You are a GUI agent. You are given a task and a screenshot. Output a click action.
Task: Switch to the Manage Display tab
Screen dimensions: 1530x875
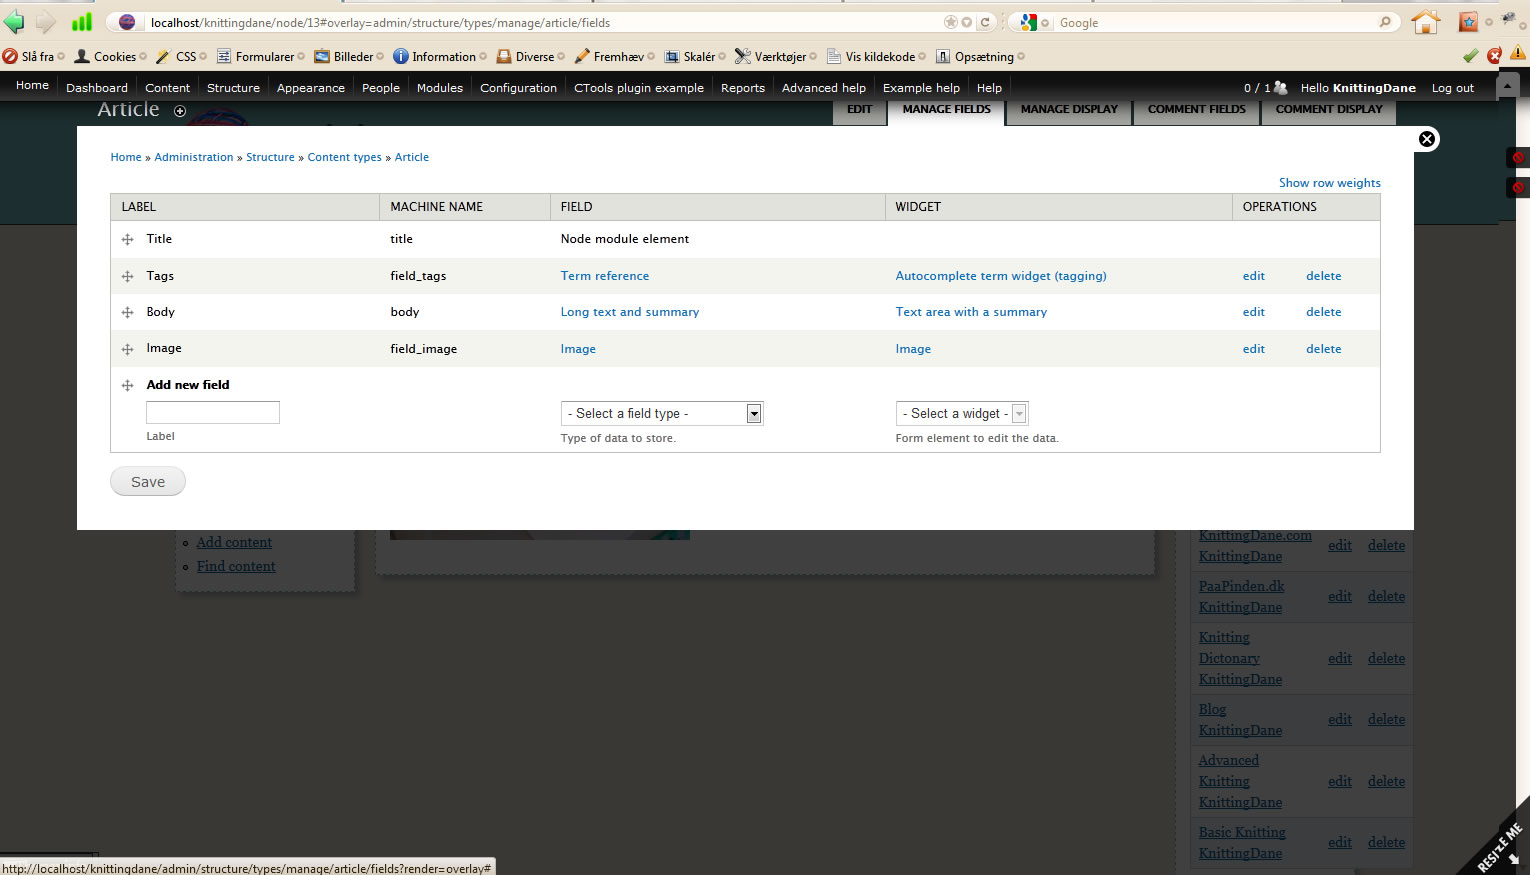[1068, 109]
